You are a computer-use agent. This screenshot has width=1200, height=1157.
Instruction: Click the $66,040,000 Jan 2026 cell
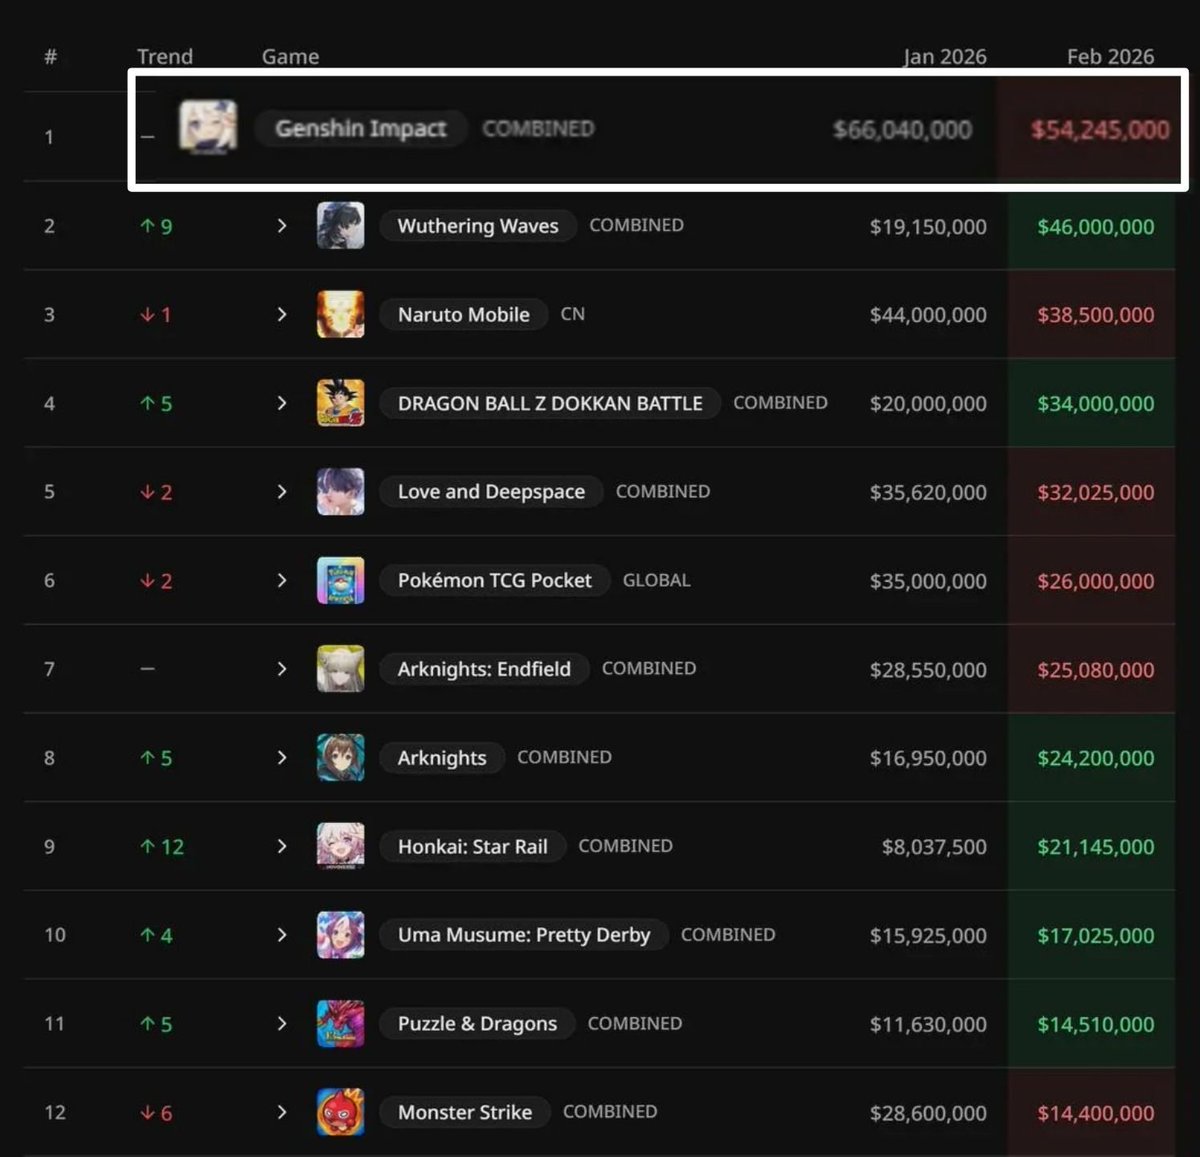pyautogui.click(x=902, y=129)
